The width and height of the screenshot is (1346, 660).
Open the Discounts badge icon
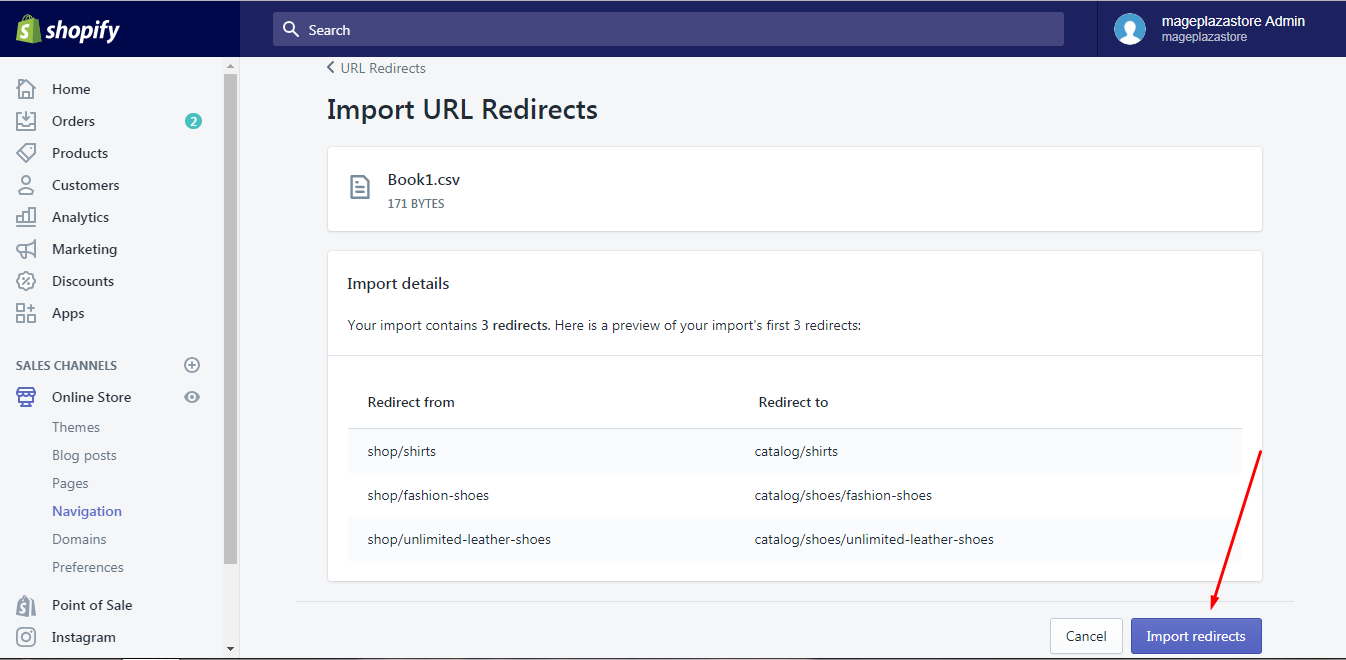[26, 281]
